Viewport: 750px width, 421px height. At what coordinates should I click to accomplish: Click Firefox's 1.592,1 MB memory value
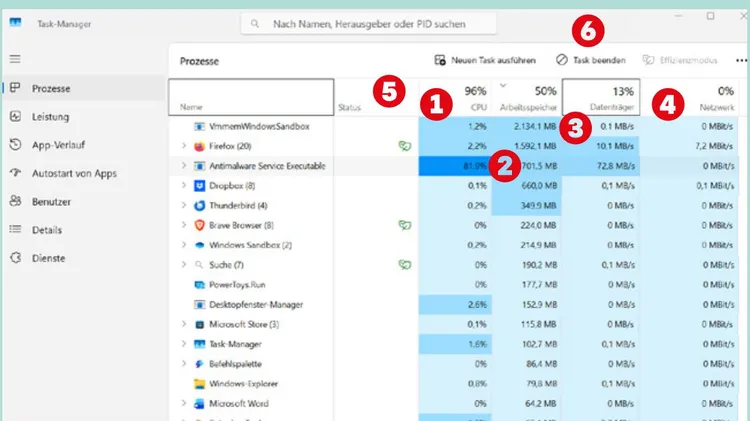[535, 146]
